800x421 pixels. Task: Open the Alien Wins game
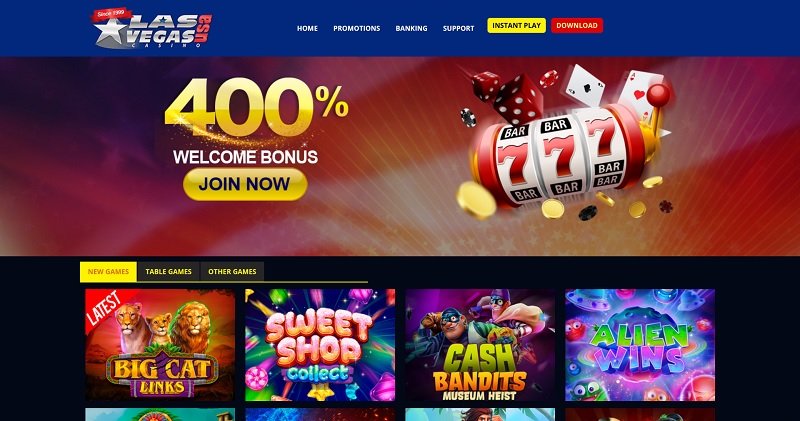640,345
